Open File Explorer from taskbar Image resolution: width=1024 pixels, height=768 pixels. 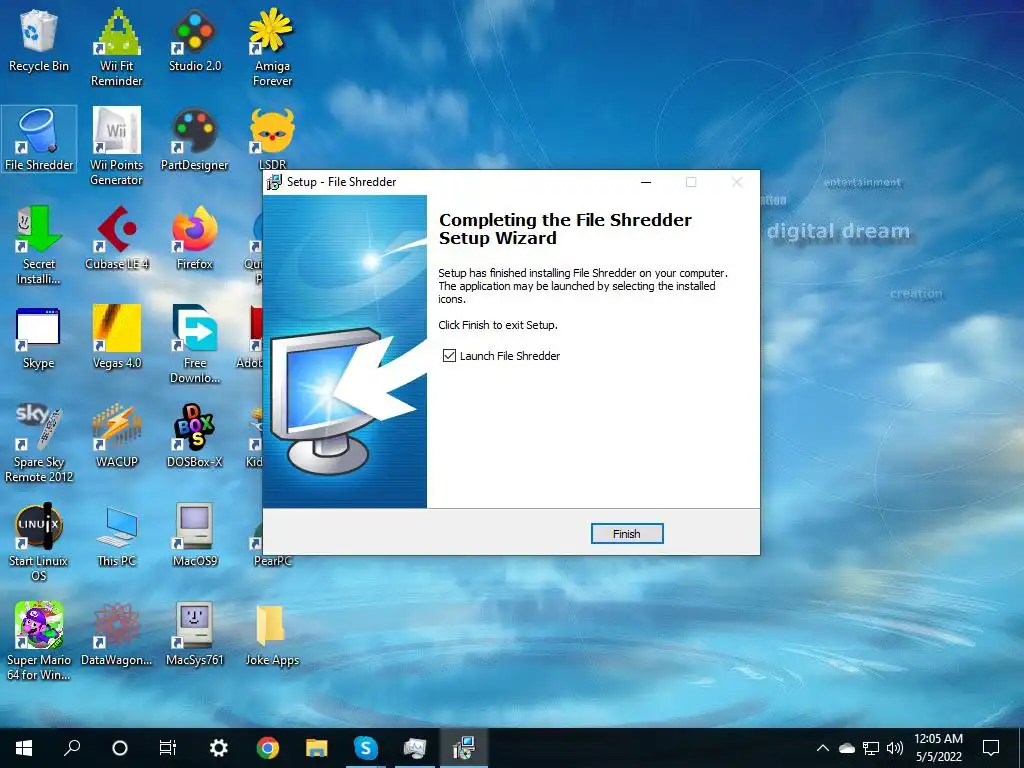(317, 748)
